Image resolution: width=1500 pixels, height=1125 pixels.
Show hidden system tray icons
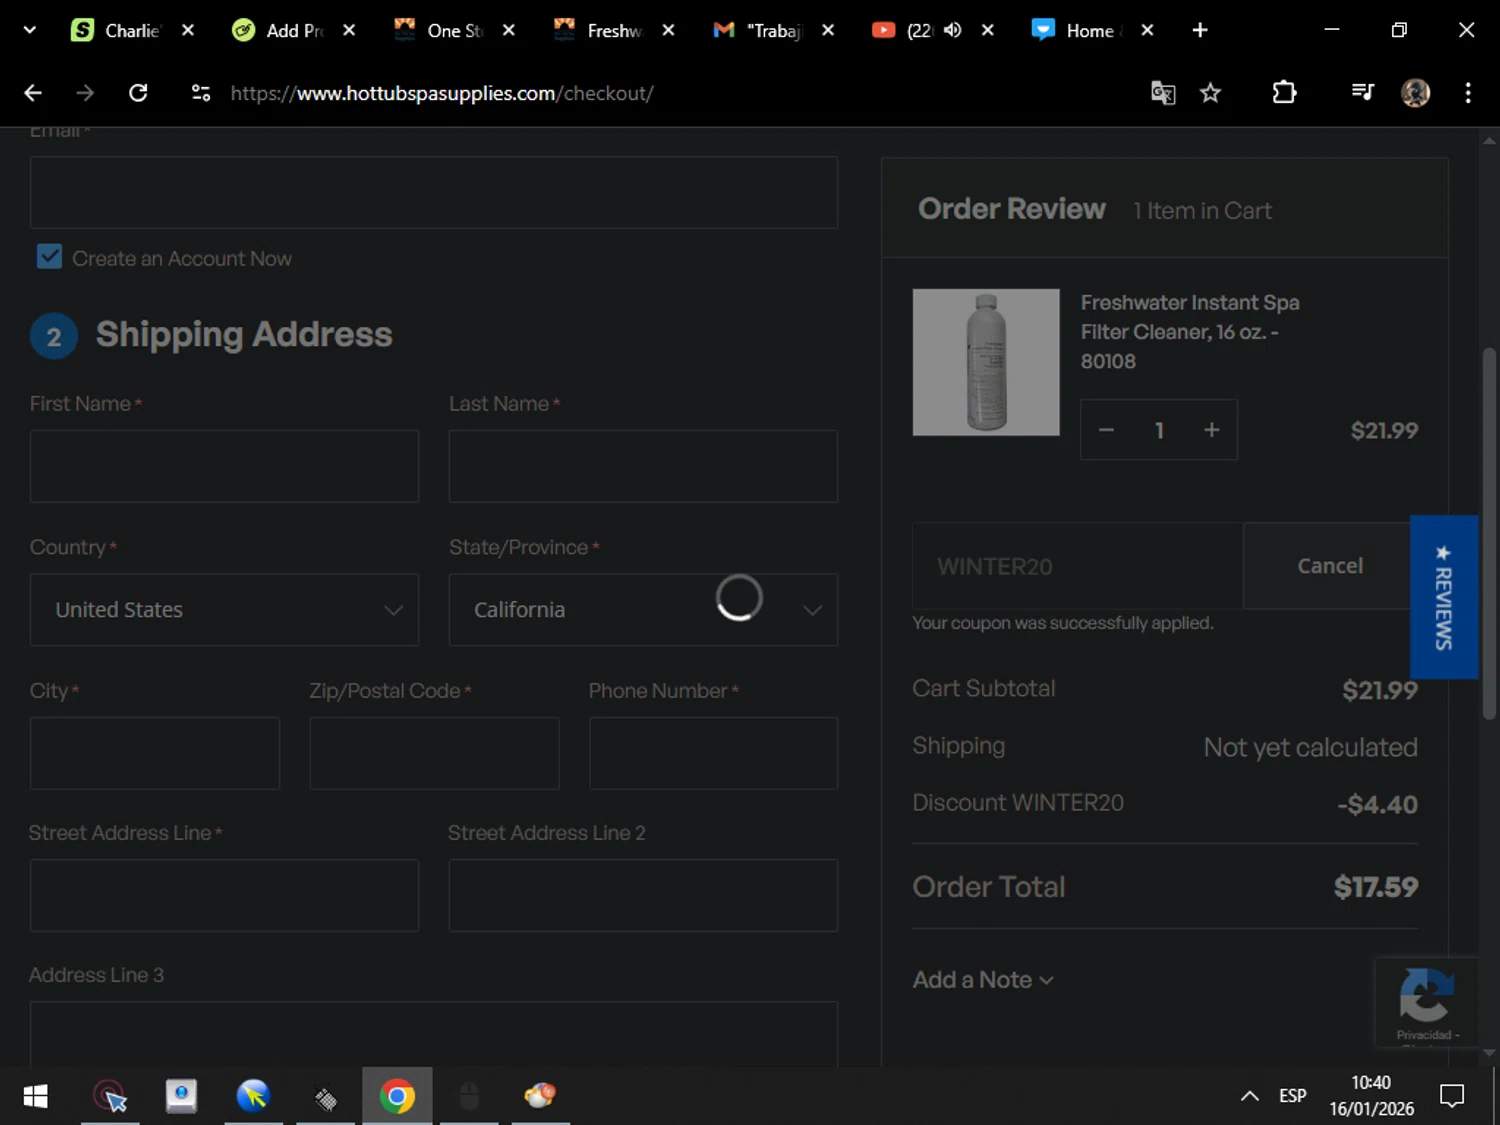pyautogui.click(x=1249, y=1097)
